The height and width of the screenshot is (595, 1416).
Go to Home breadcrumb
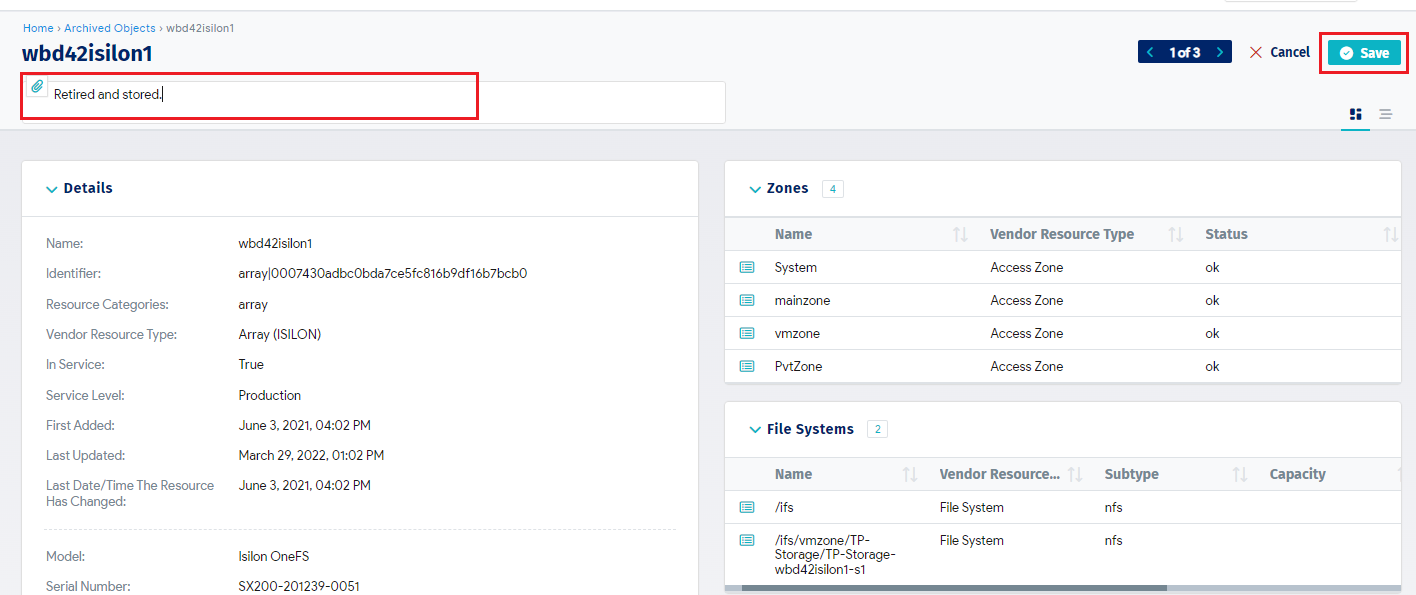(x=38, y=28)
